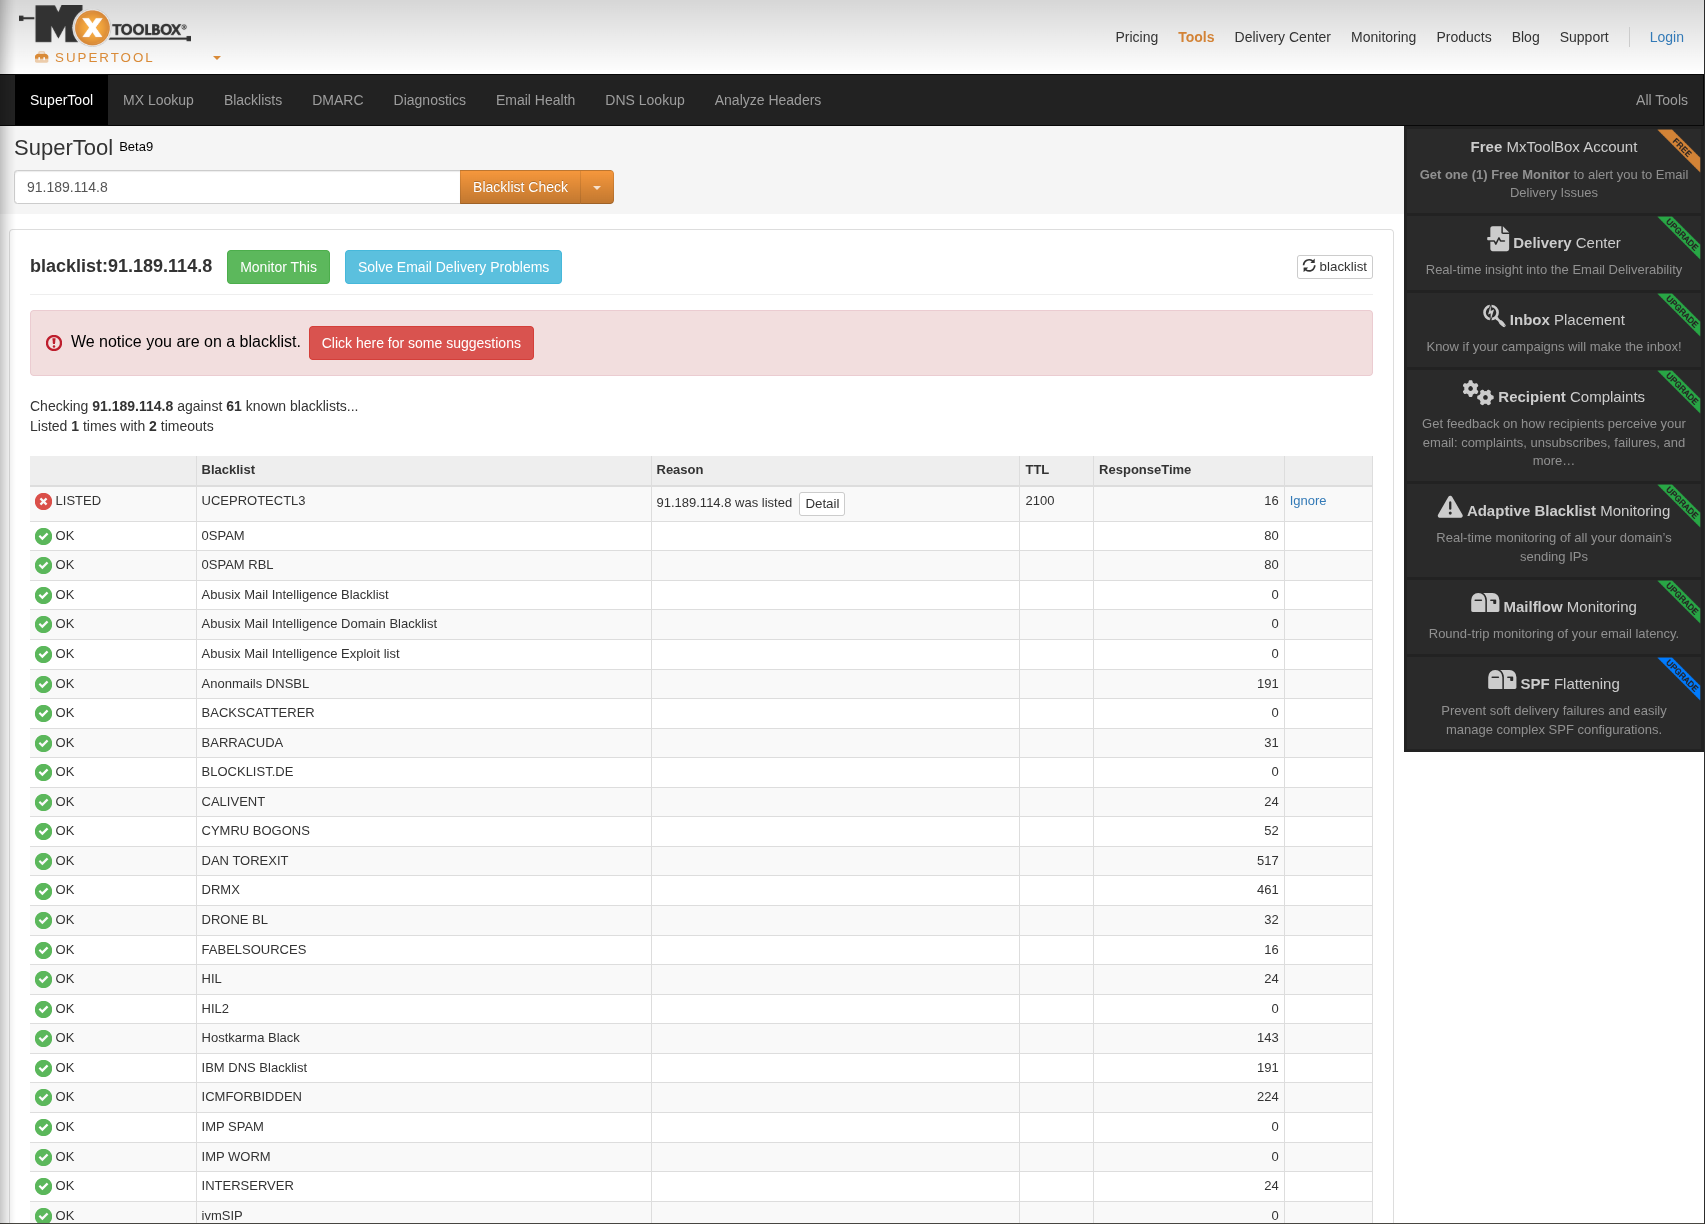Open the DMARC tab
Screen dimensions: 1705x1224
338,100
